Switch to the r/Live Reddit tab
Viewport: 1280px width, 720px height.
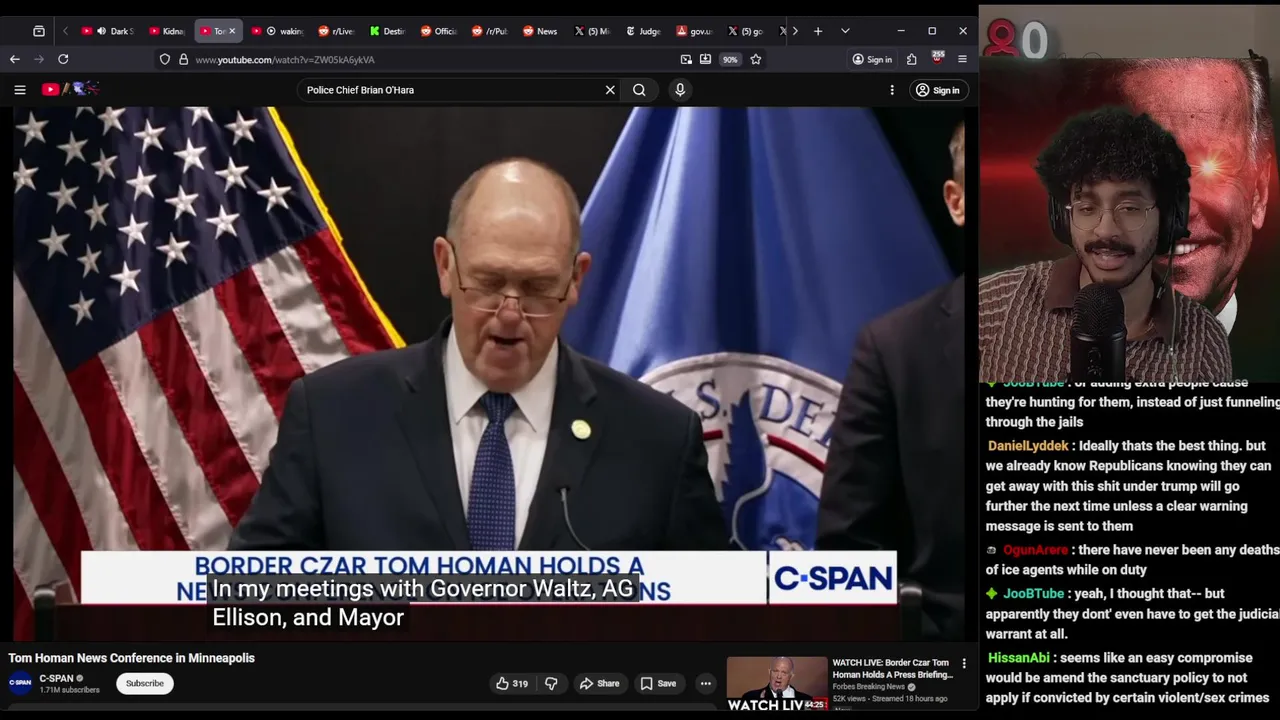(337, 31)
